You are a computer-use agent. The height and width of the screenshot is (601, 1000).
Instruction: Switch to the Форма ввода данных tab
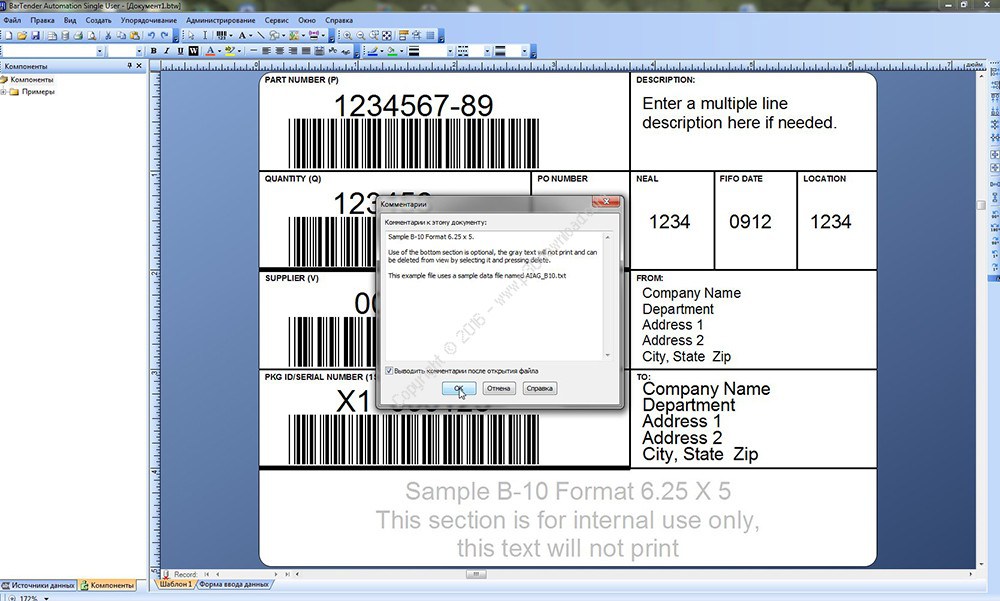click(x=234, y=584)
